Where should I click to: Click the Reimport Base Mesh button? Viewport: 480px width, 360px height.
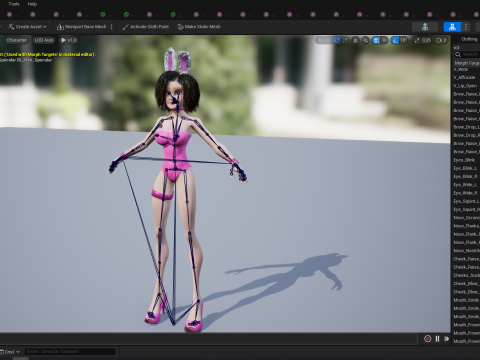coord(82,27)
